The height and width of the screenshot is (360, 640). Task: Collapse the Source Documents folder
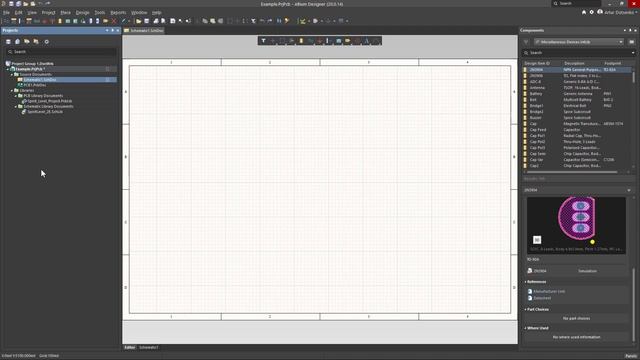pyautogui.click(x=12, y=75)
